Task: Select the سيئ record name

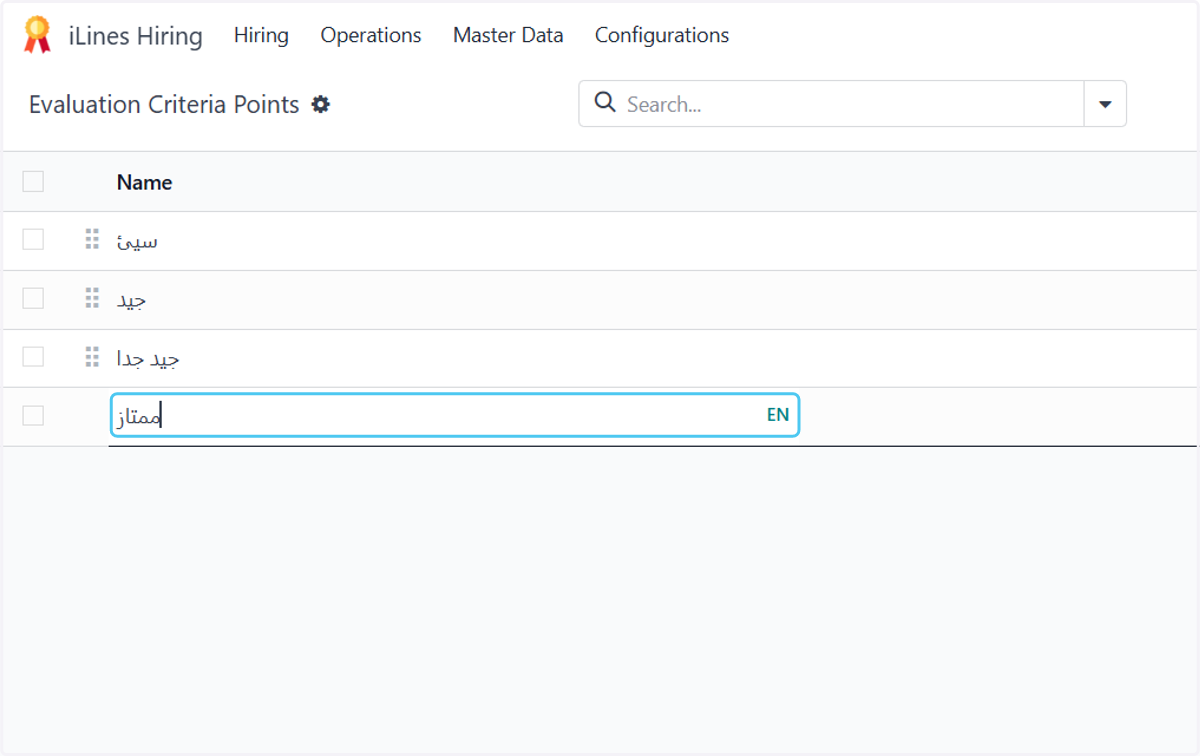Action: (137, 241)
